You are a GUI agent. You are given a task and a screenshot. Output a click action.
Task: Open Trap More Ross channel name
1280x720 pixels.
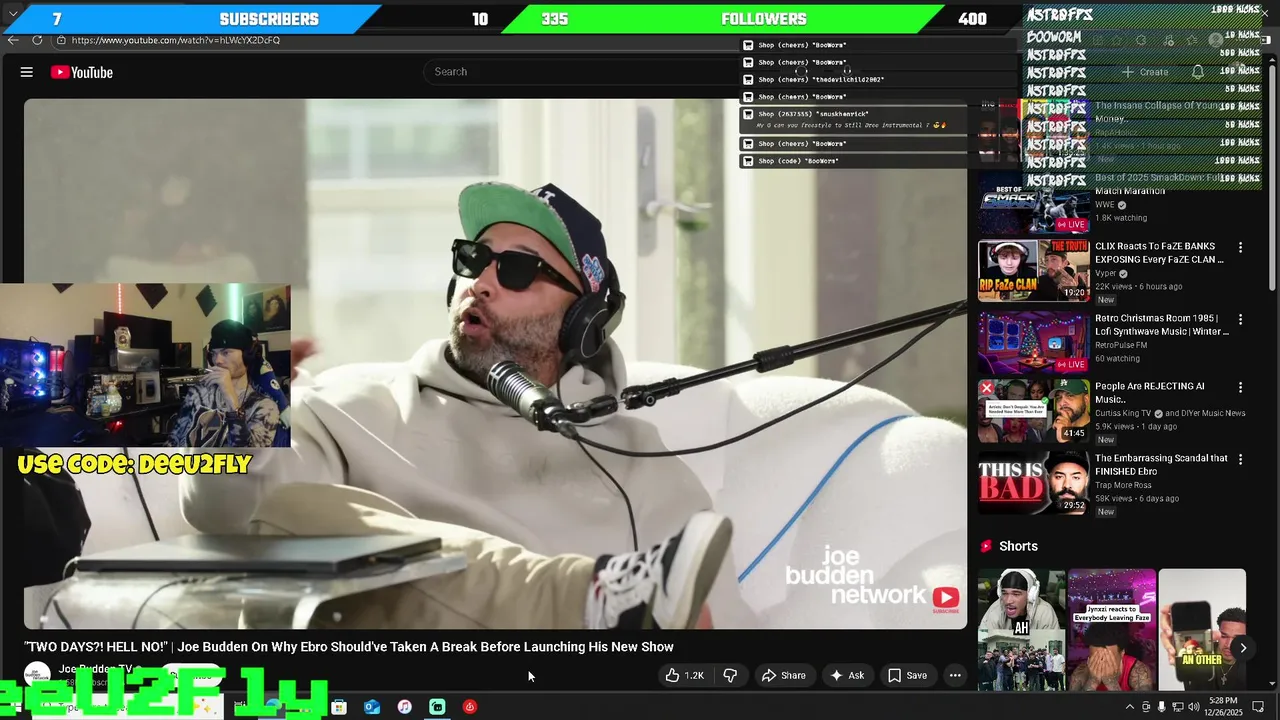click(x=1123, y=485)
